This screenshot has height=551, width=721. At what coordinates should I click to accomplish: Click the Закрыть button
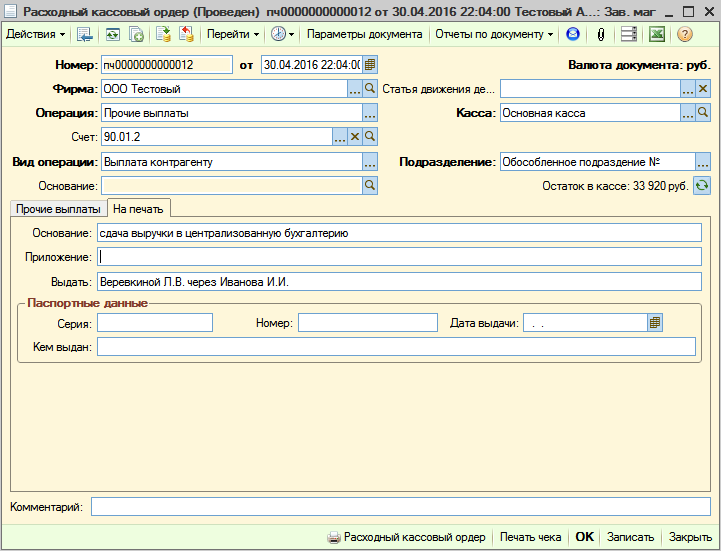coord(690,537)
